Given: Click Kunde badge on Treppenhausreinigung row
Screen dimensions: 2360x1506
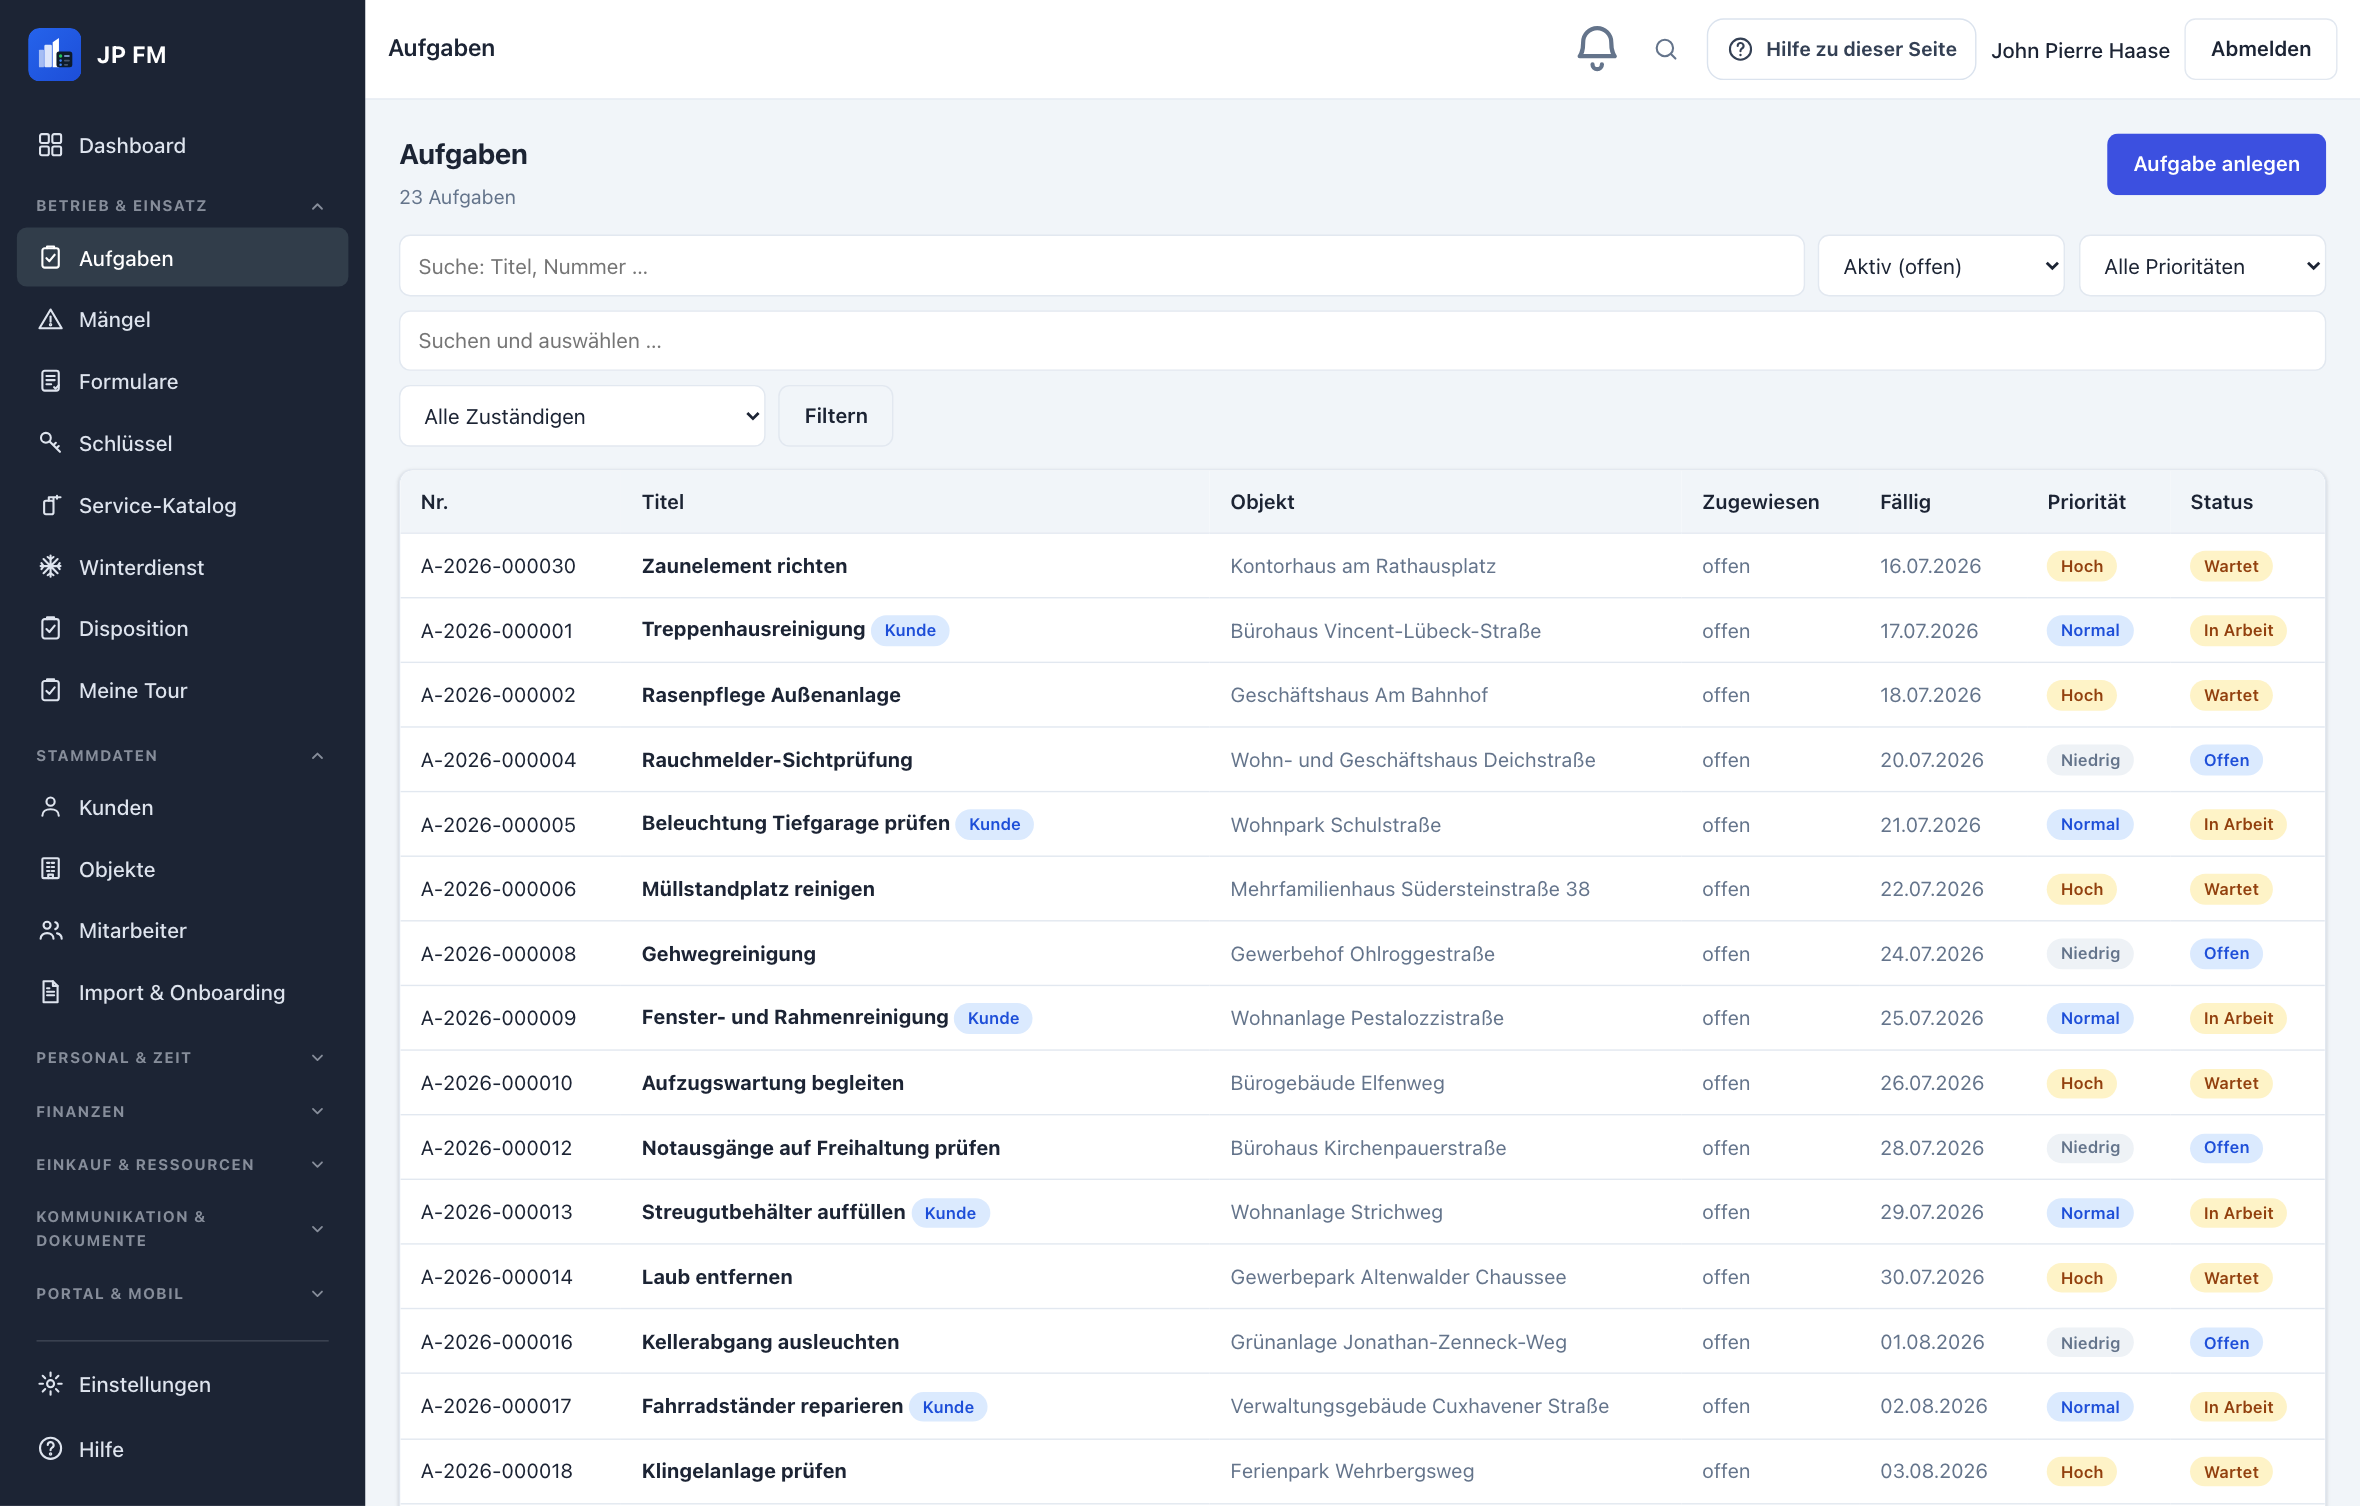Looking at the screenshot, I should [910, 630].
